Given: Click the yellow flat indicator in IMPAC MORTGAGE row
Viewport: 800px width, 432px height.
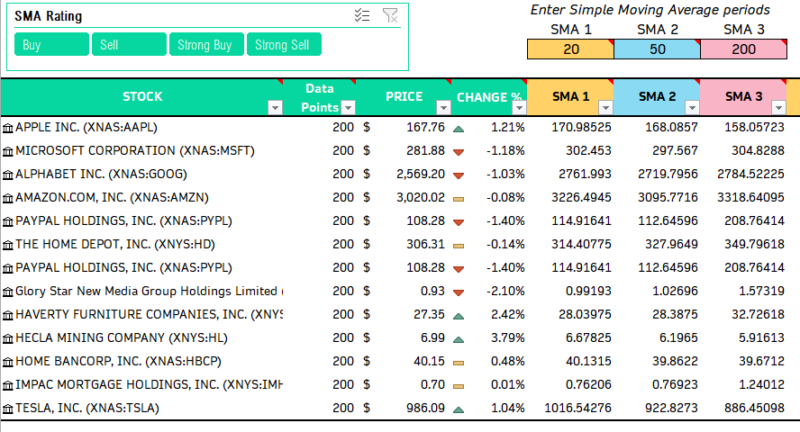Looking at the screenshot, I should pos(459,386).
